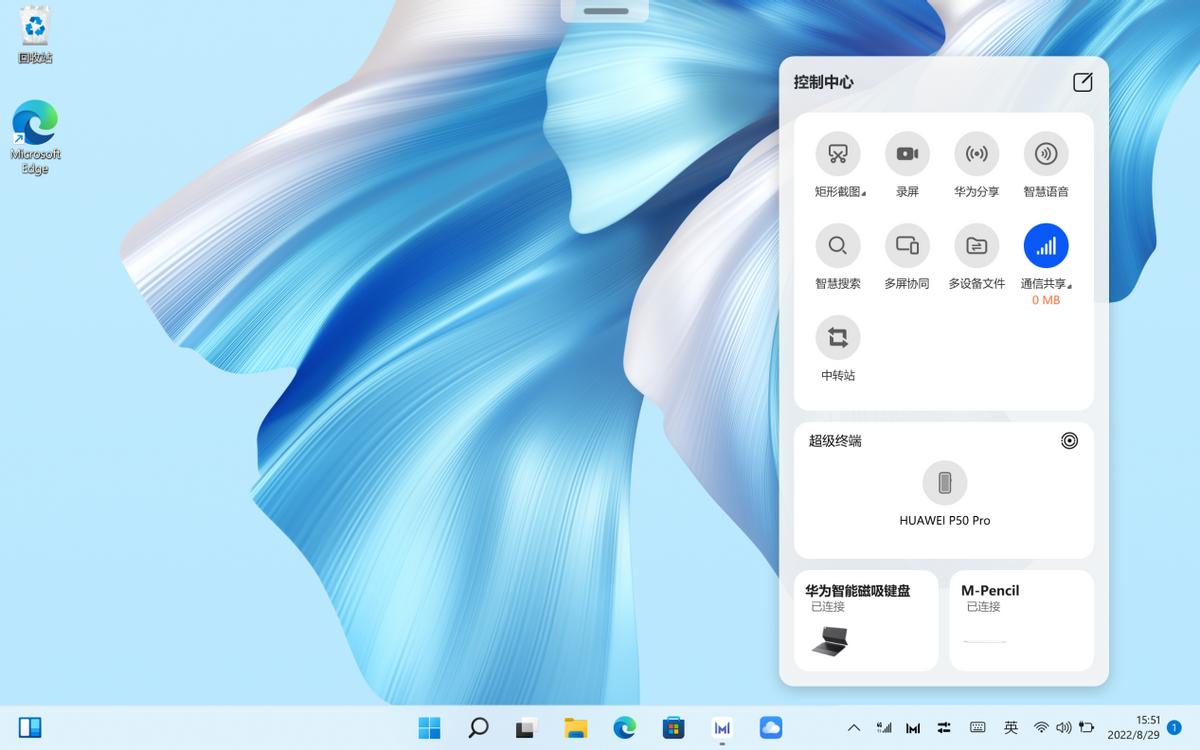Open the Huawei smart magnetic keyboard card
The image size is (1200, 750).
[866, 620]
